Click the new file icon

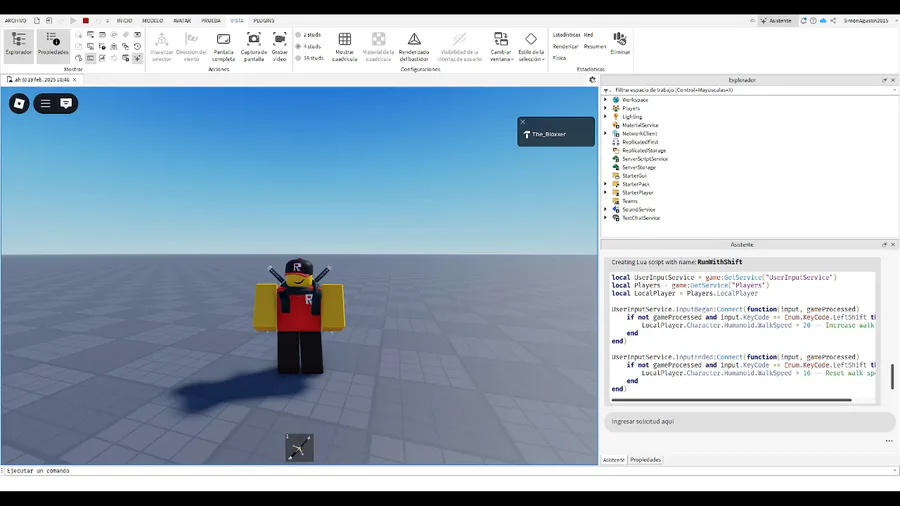pos(37,21)
